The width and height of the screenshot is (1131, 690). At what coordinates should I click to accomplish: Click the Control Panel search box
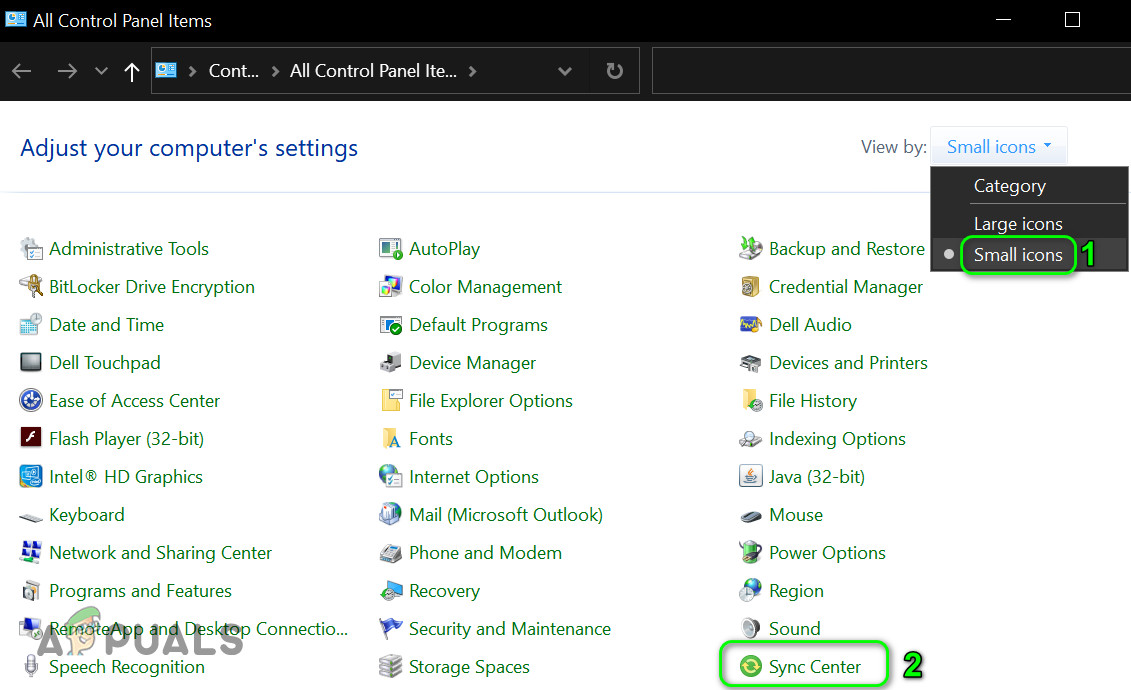pyautogui.click(x=890, y=71)
